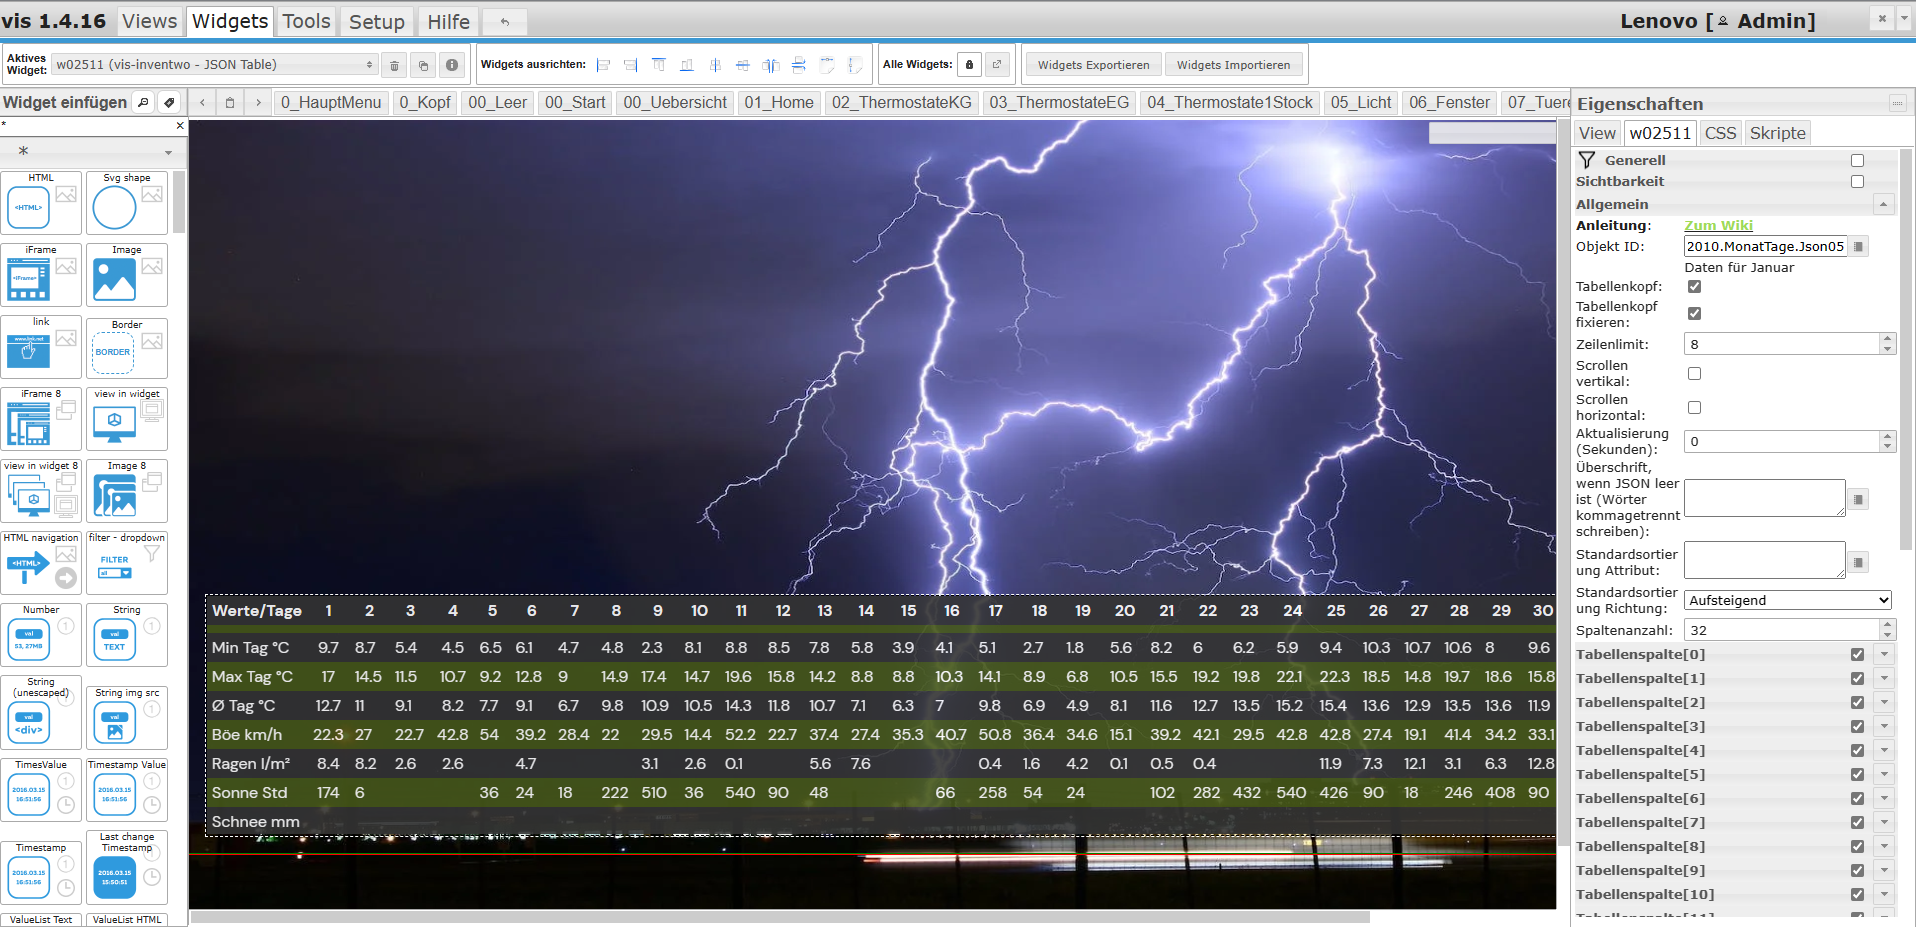The image size is (1916, 927).
Task: Click the lock icon beside Alle Widgets
Action: pyautogui.click(x=969, y=65)
